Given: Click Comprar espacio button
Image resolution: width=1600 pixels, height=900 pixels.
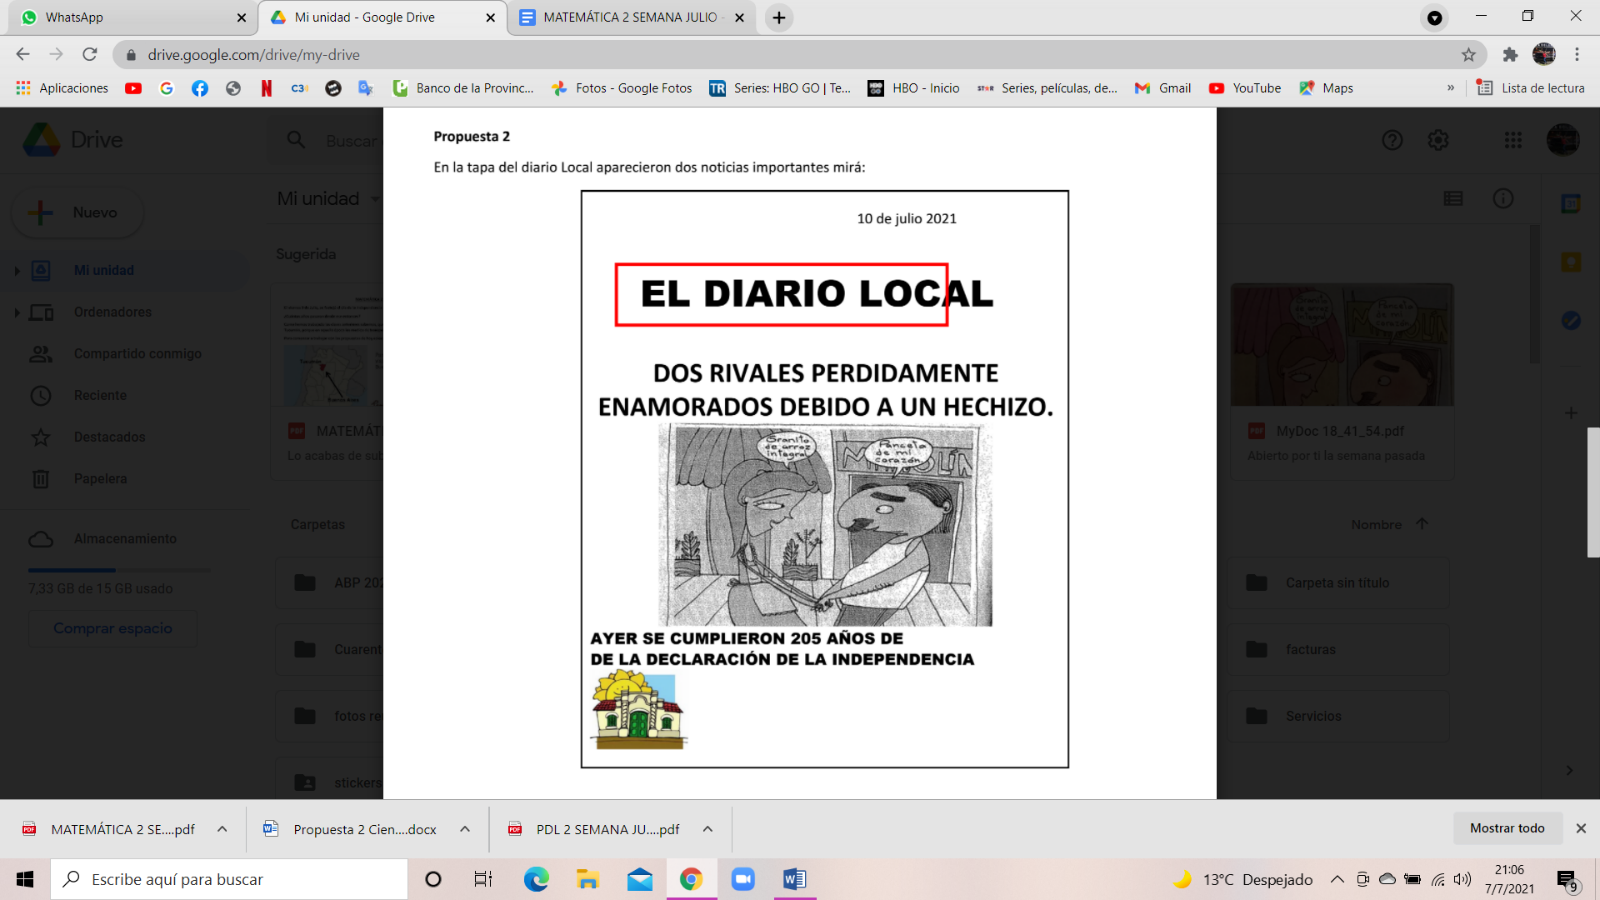Looking at the screenshot, I should 113,629.
